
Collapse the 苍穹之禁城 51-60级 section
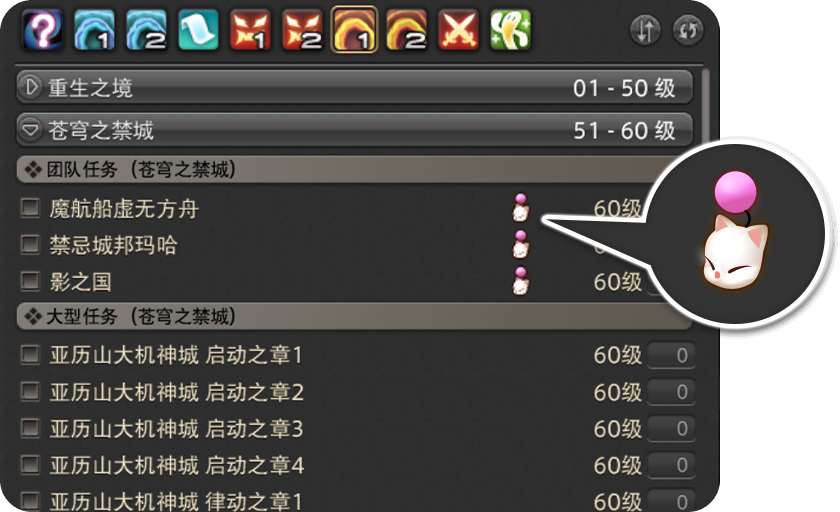[355, 130]
